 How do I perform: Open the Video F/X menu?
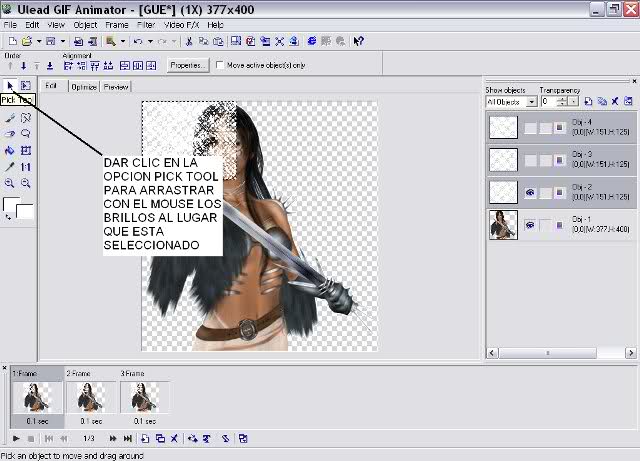181,25
